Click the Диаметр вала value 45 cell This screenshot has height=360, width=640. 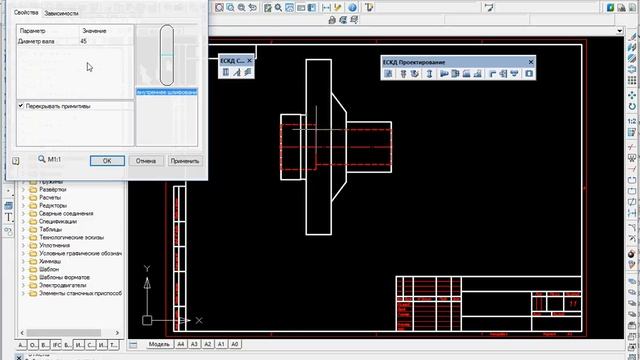[x=106, y=41]
